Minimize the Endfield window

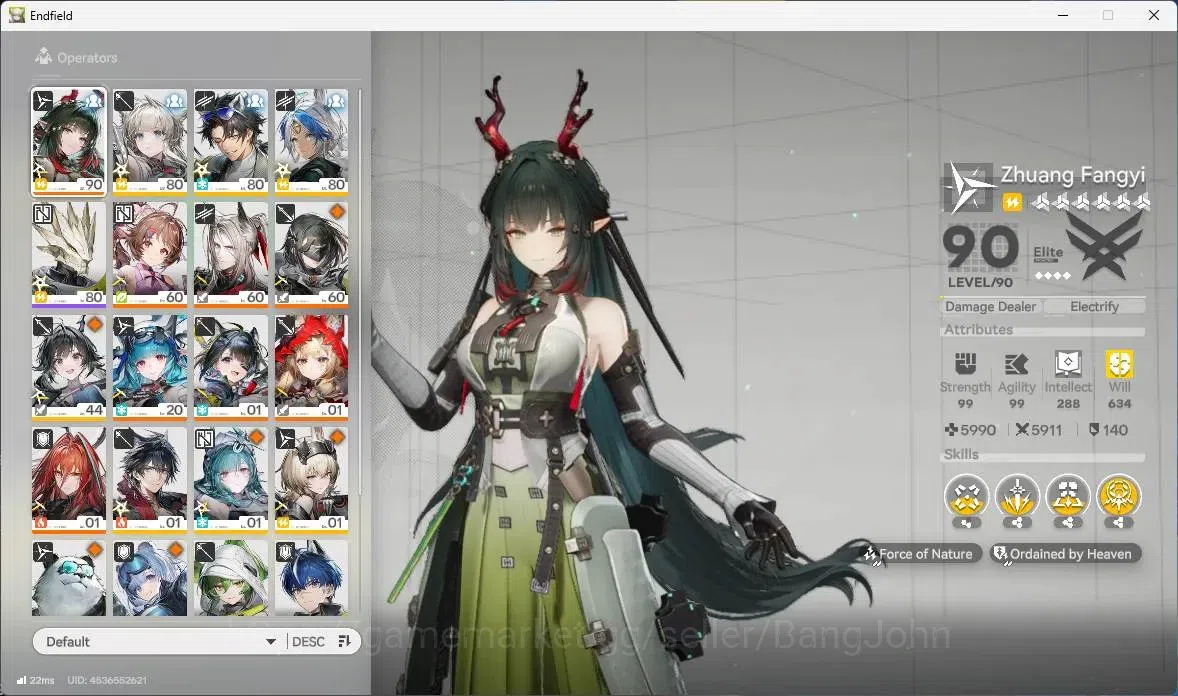1063,15
